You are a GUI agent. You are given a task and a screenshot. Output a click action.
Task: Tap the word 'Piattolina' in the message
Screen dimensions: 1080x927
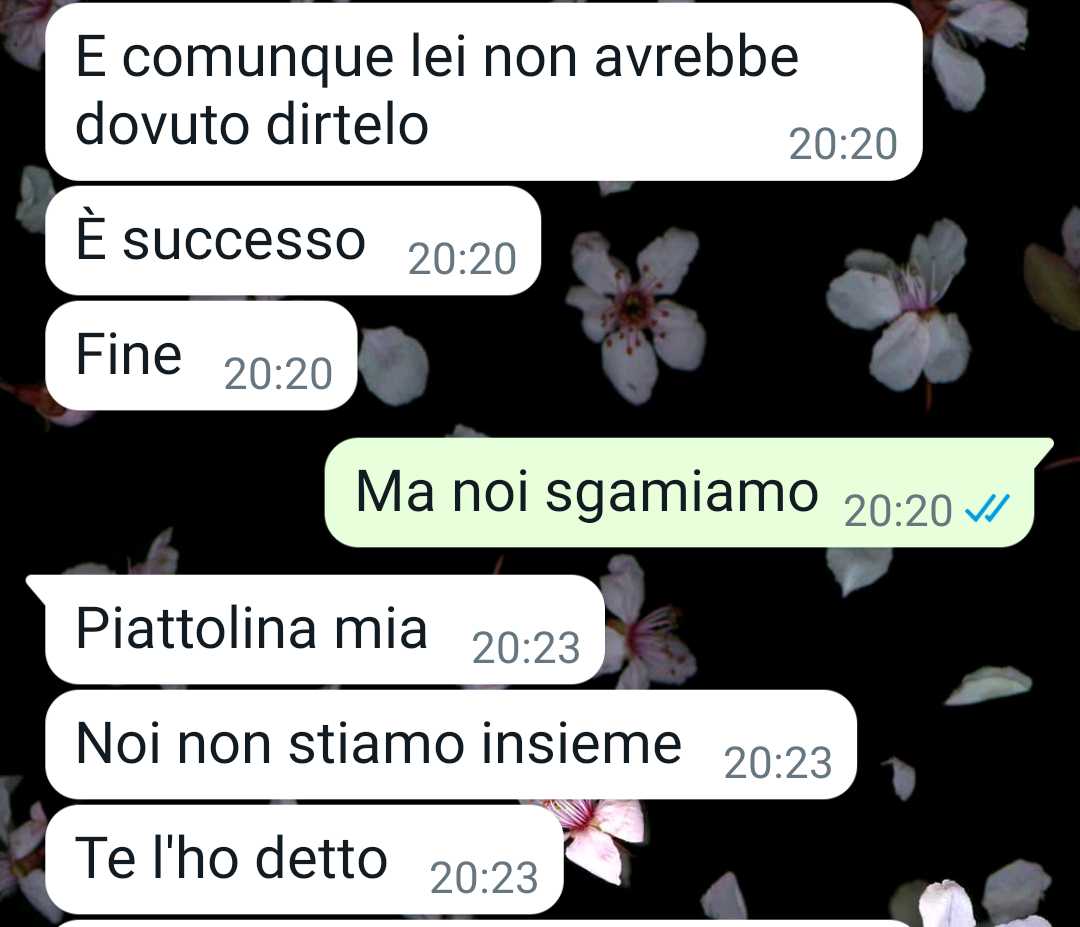pyautogui.click(x=196, y=628)
